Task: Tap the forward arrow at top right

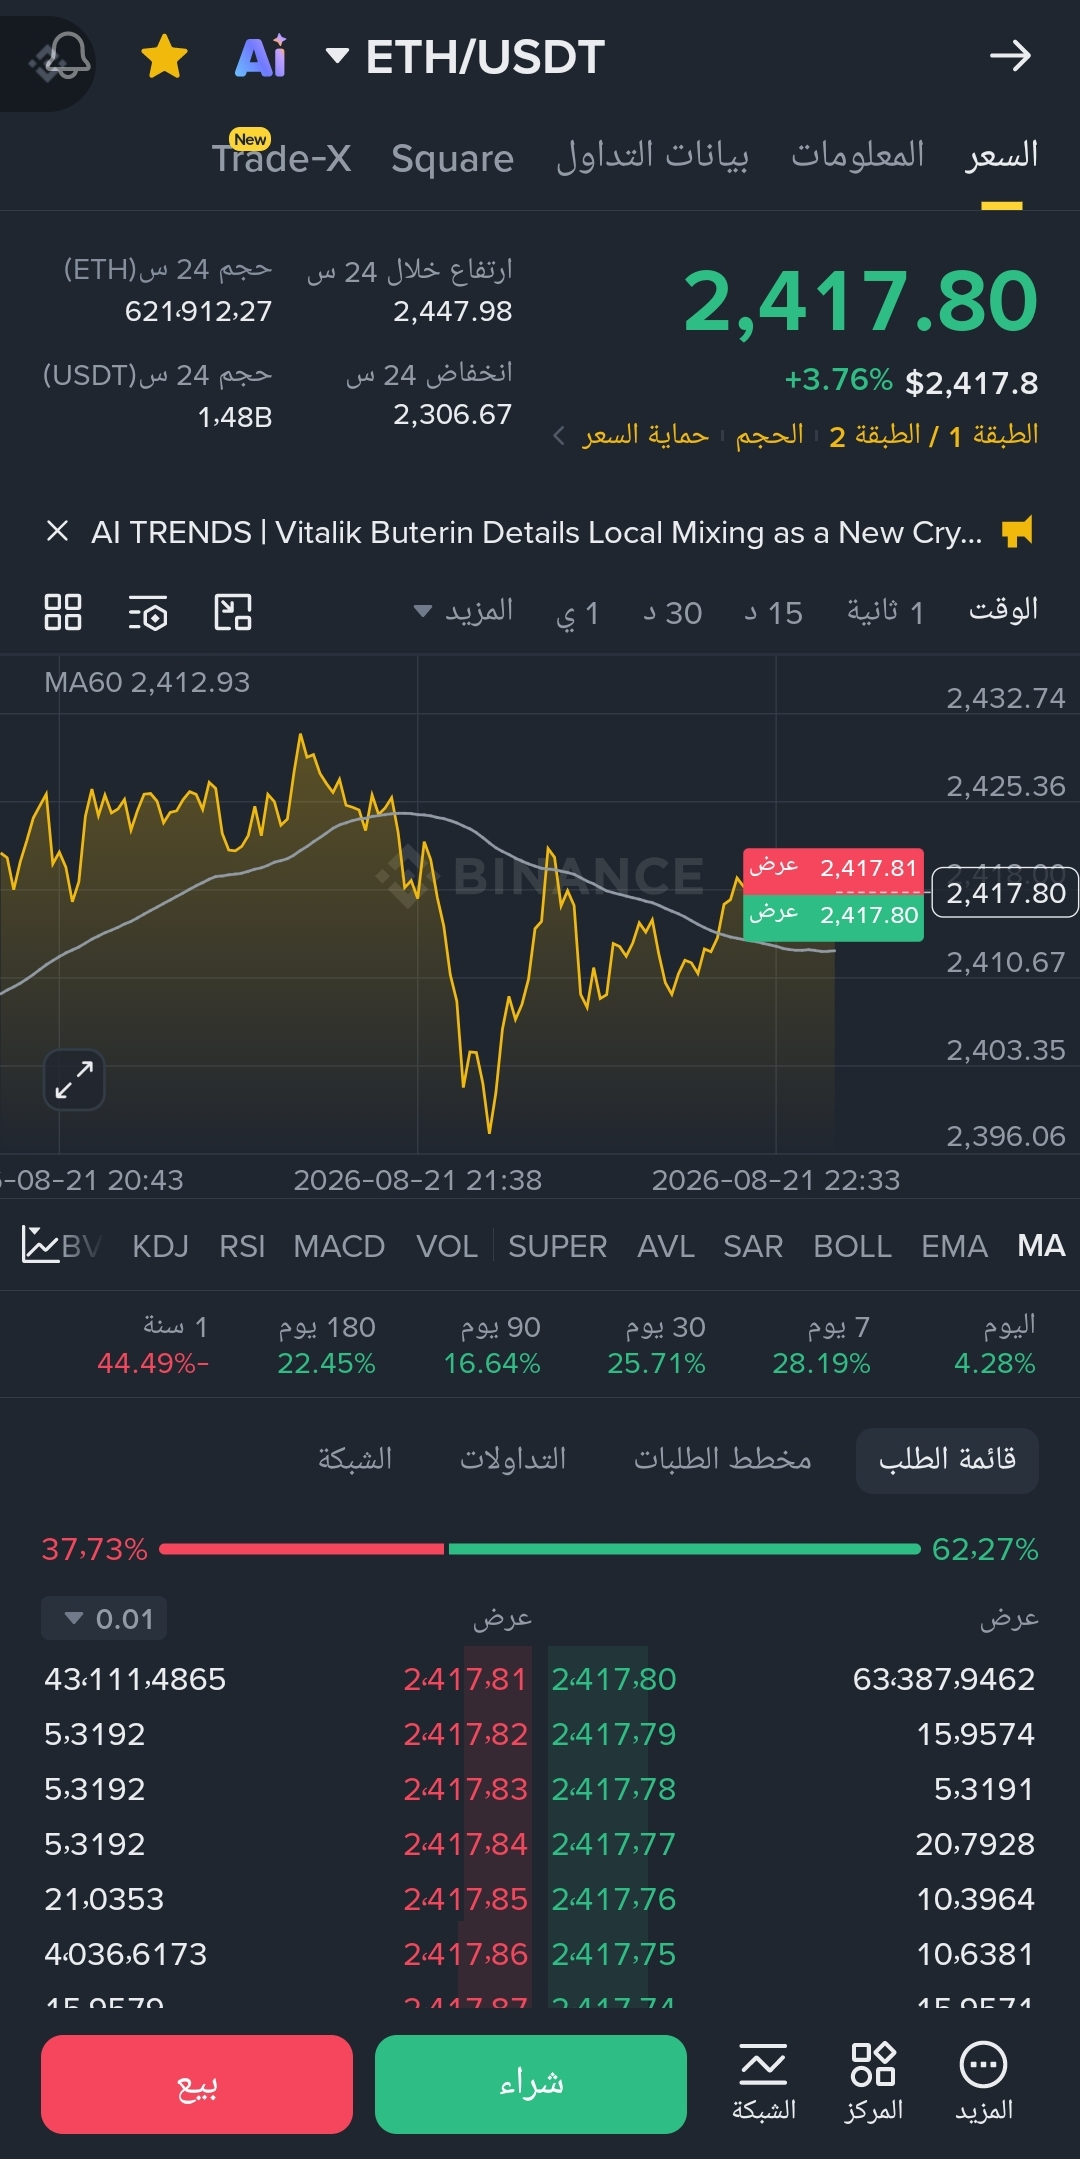Action: 1010,56
